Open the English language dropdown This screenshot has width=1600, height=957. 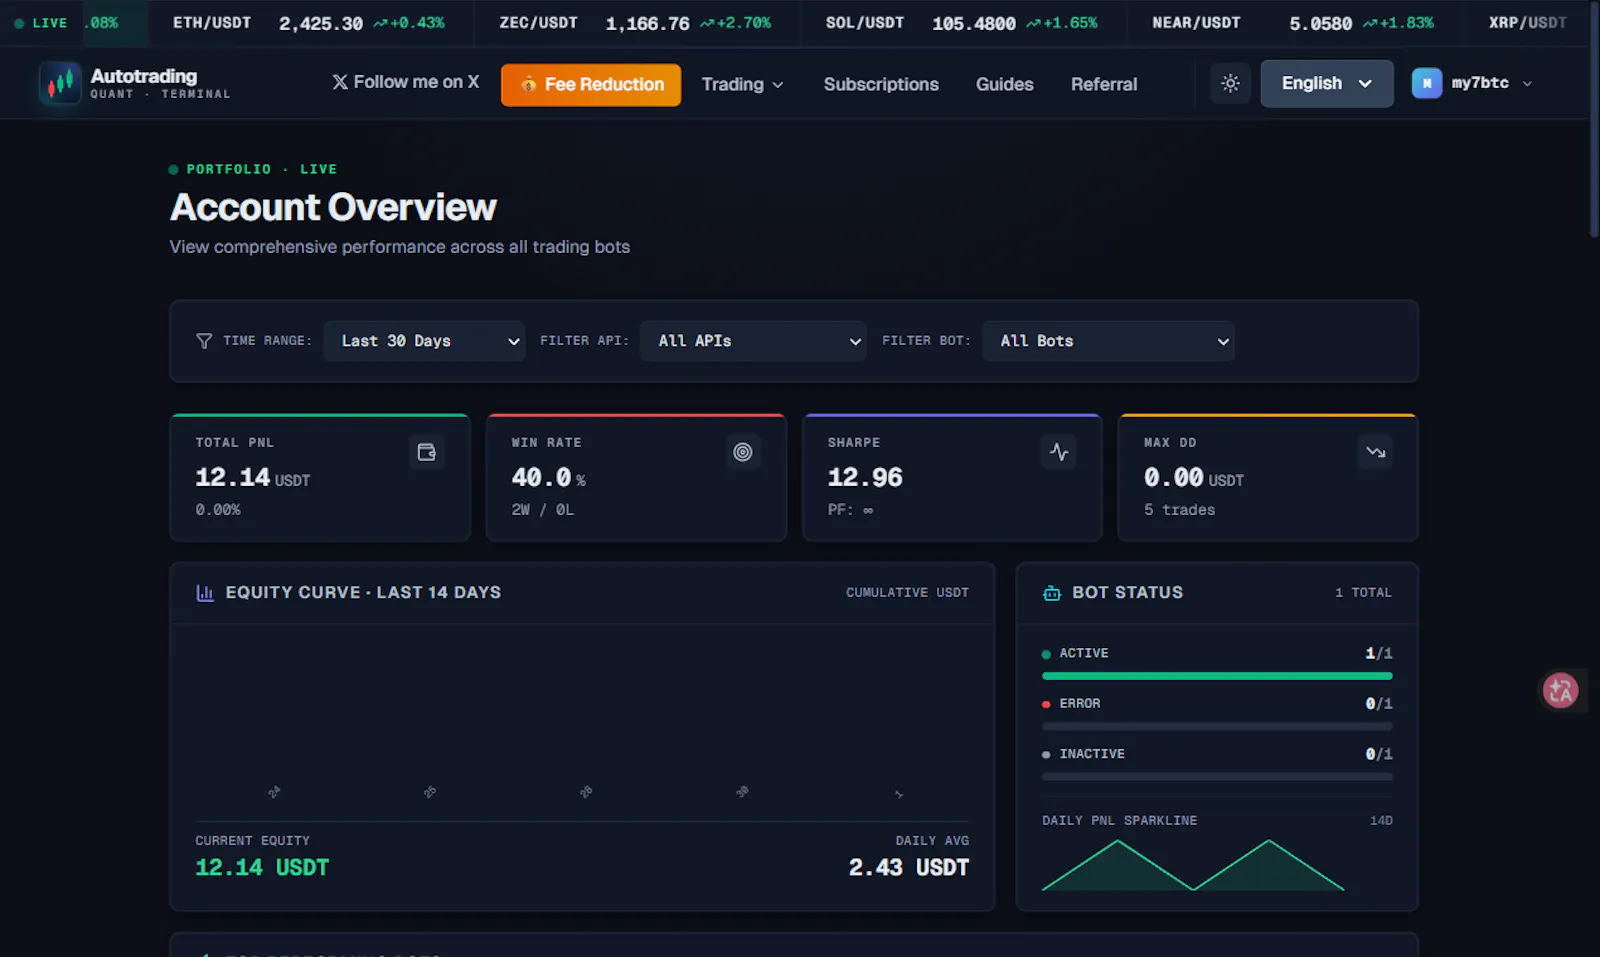(1326, 84)
